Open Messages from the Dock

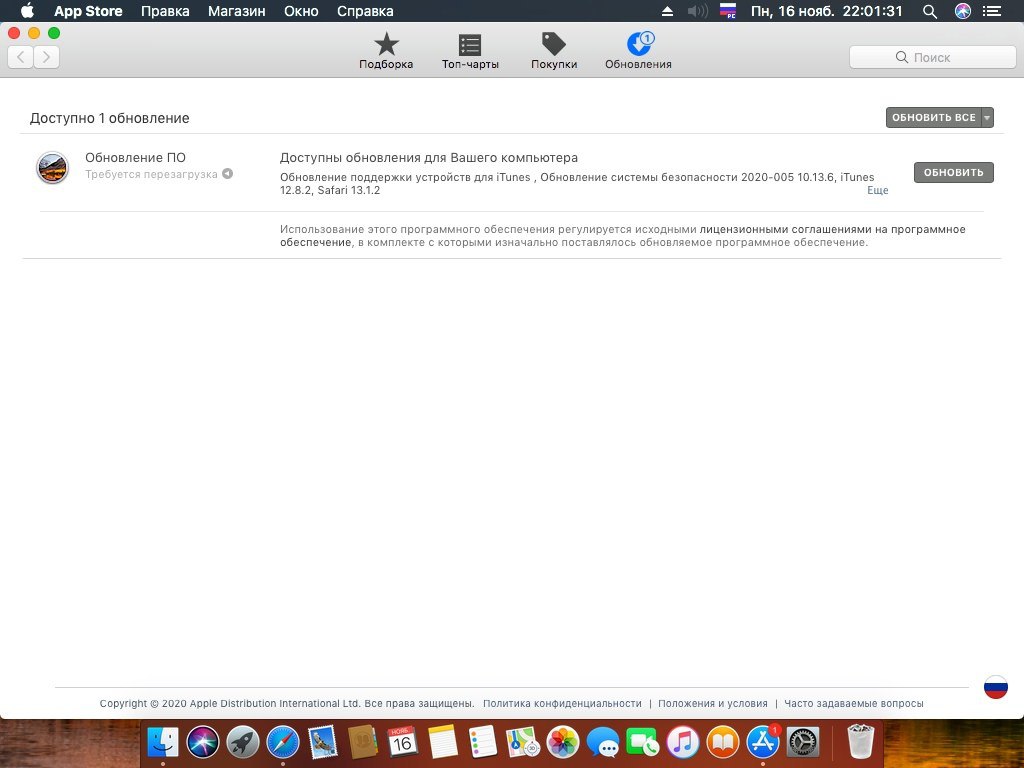pyautogui.click(x=602, y=742)
